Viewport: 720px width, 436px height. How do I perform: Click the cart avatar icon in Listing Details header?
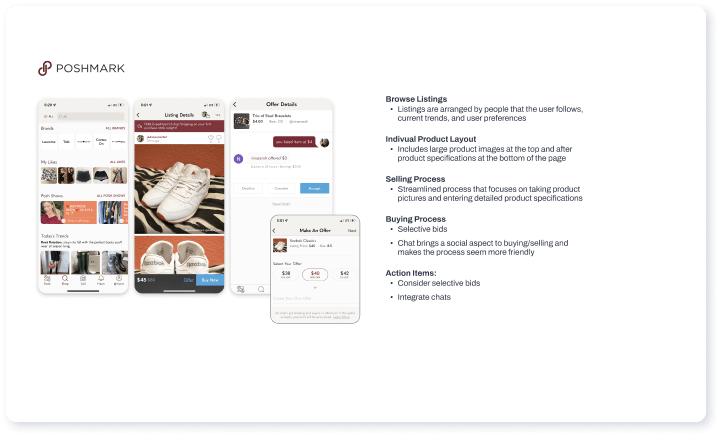point(205,114)
